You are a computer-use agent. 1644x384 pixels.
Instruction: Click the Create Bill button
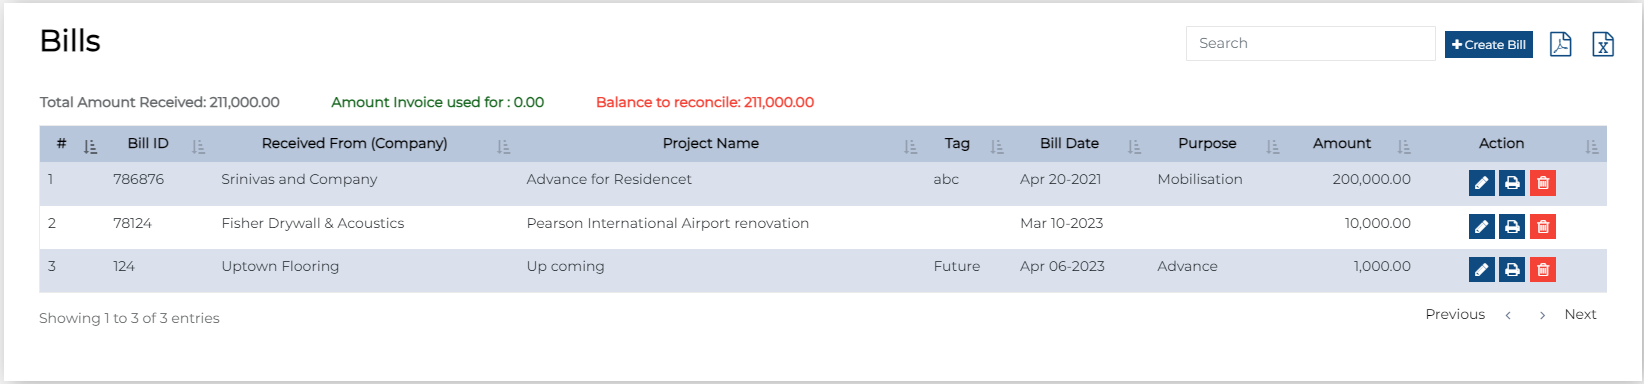click(x=1489, y=45)
